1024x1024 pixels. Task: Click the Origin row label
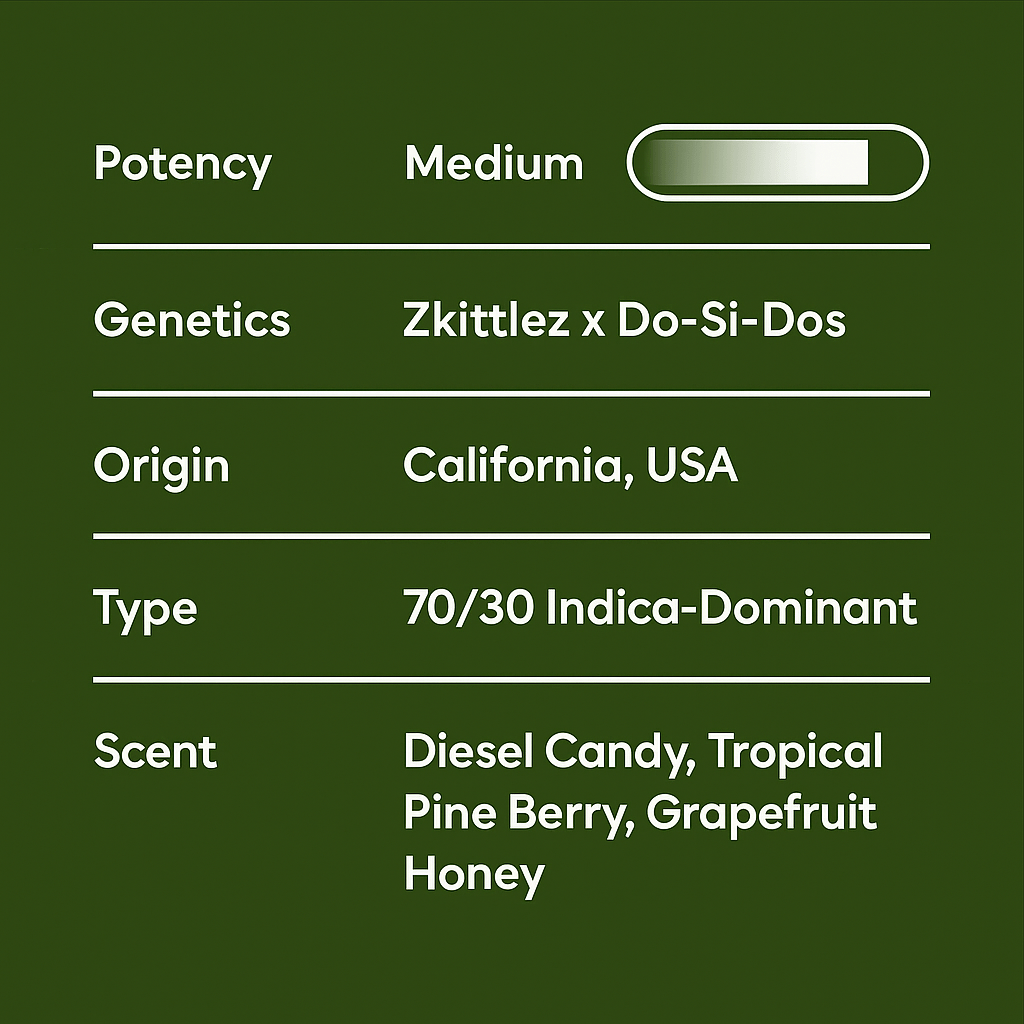pyautogui.click(x=161, y=467)
